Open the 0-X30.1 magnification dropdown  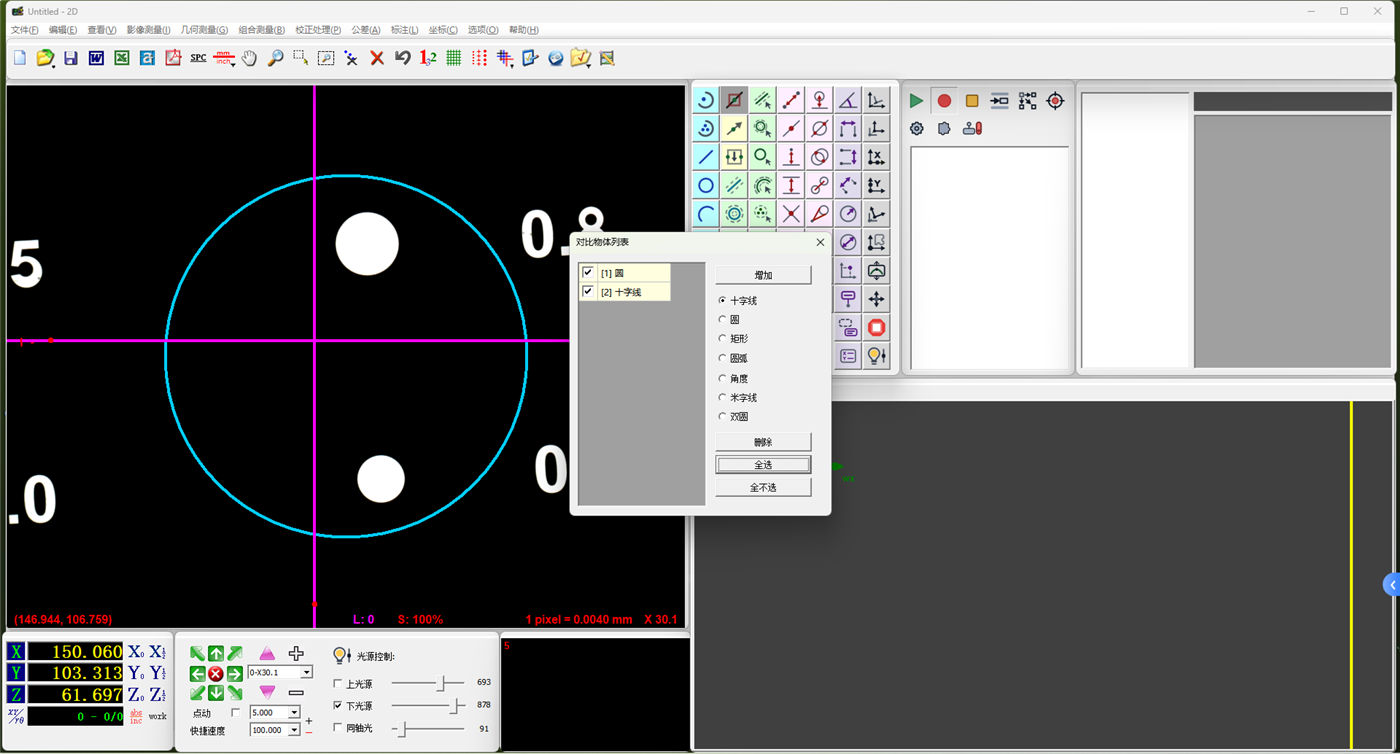tap(307, 673)
